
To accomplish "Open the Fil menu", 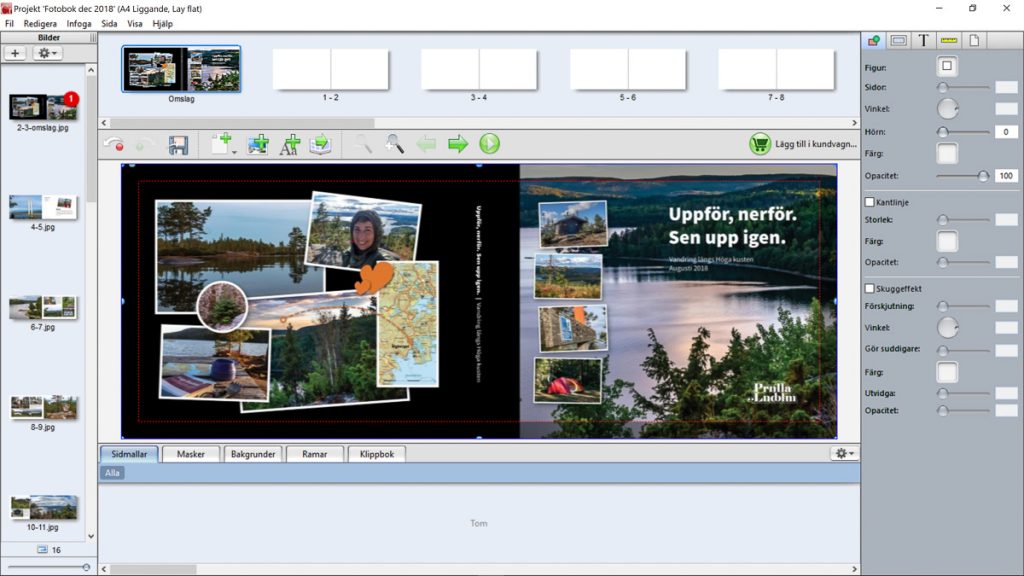I will click(x=9, y=24).
